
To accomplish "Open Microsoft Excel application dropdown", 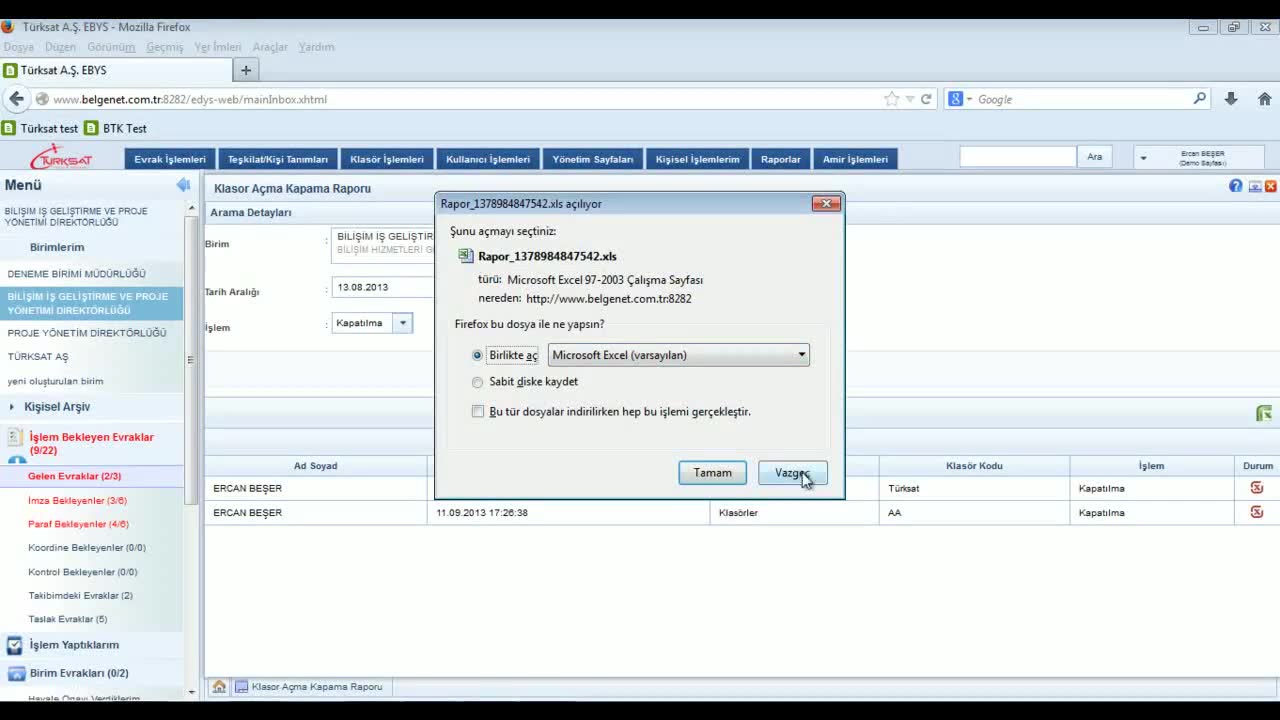I will tap(678, 355).
